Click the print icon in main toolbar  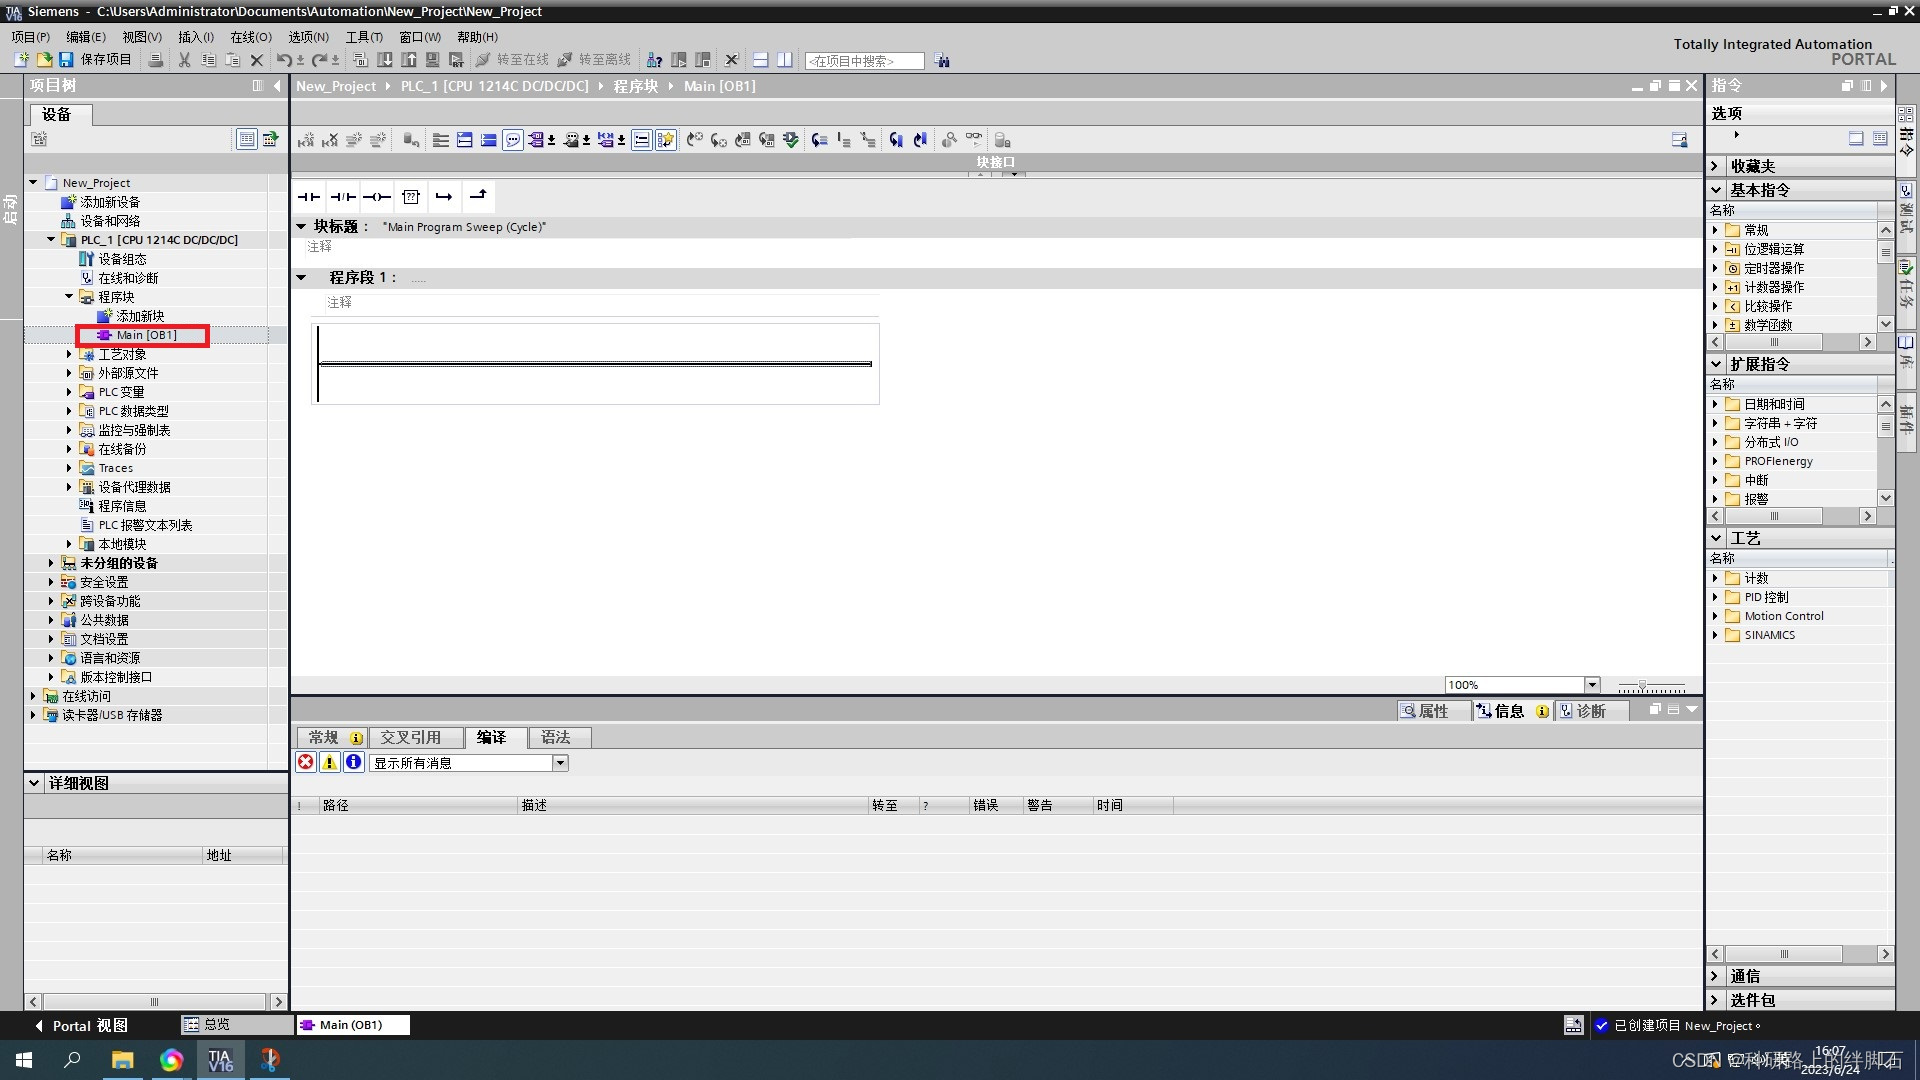[x=156, y=60]
